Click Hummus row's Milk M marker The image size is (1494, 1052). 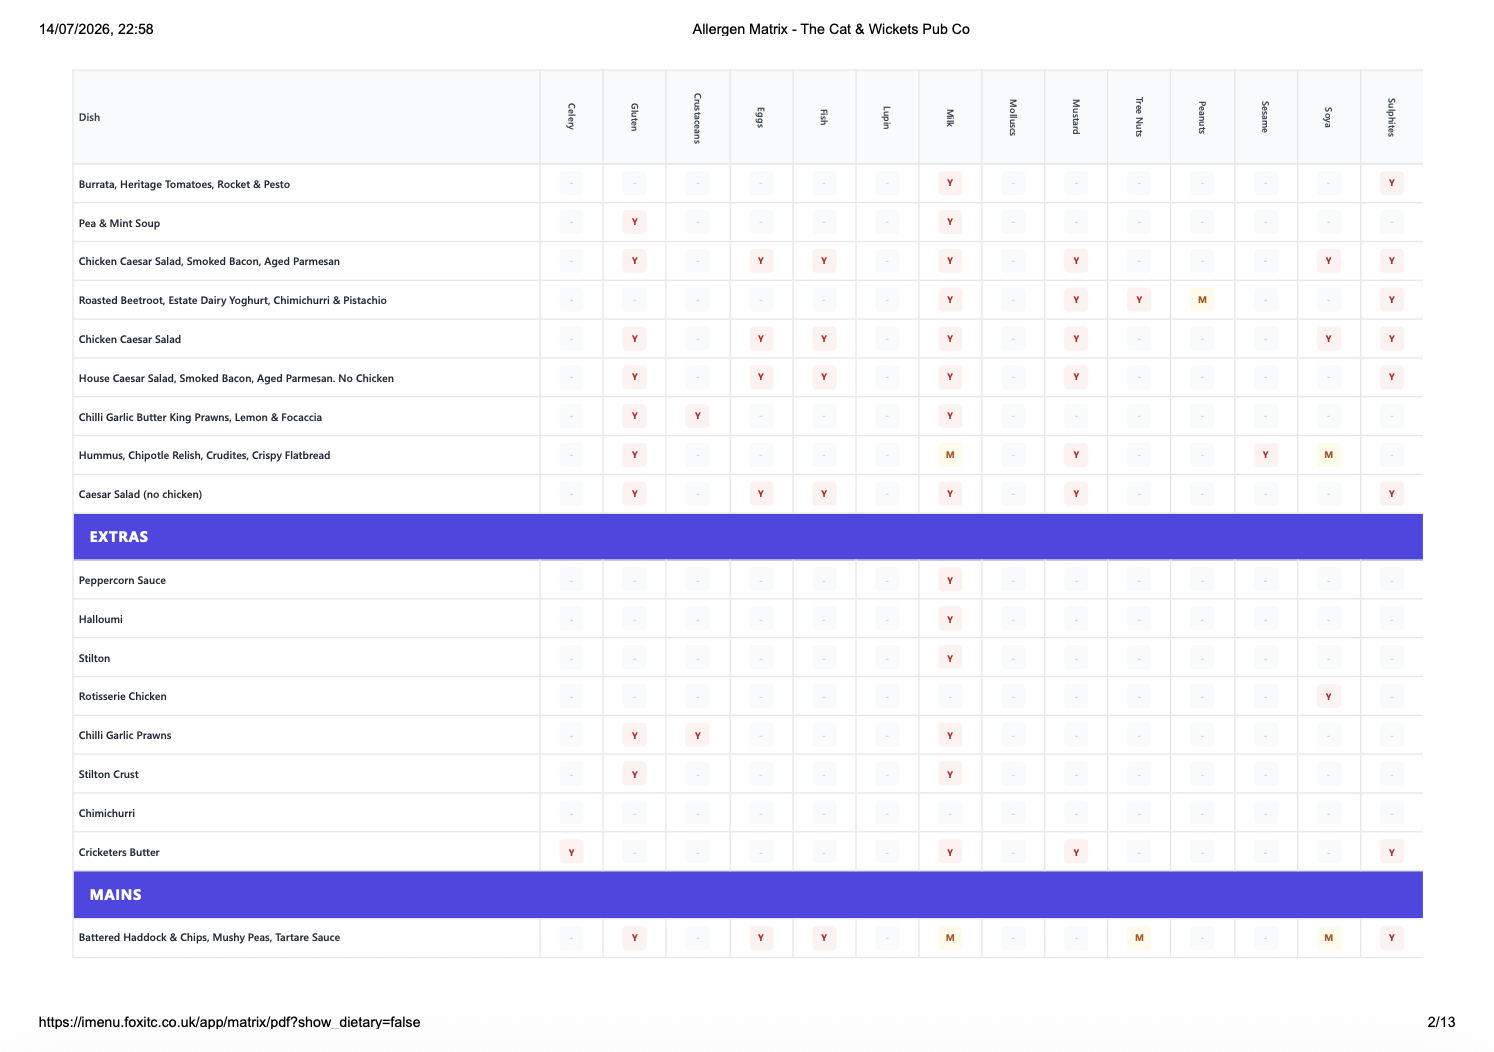(x=950, y=455)
